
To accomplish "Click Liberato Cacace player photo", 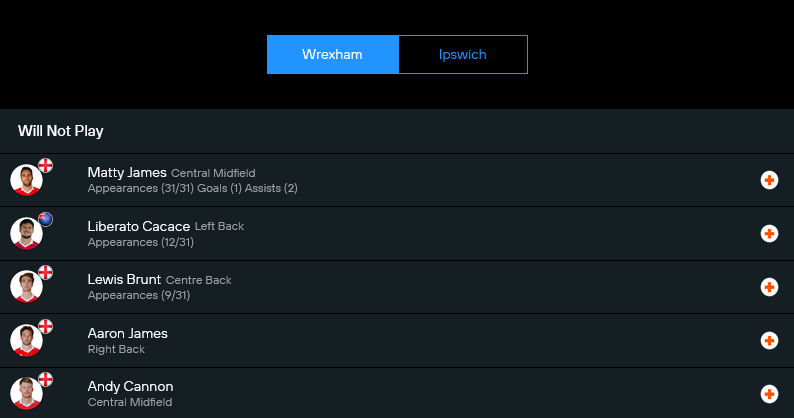I will 26,234.
